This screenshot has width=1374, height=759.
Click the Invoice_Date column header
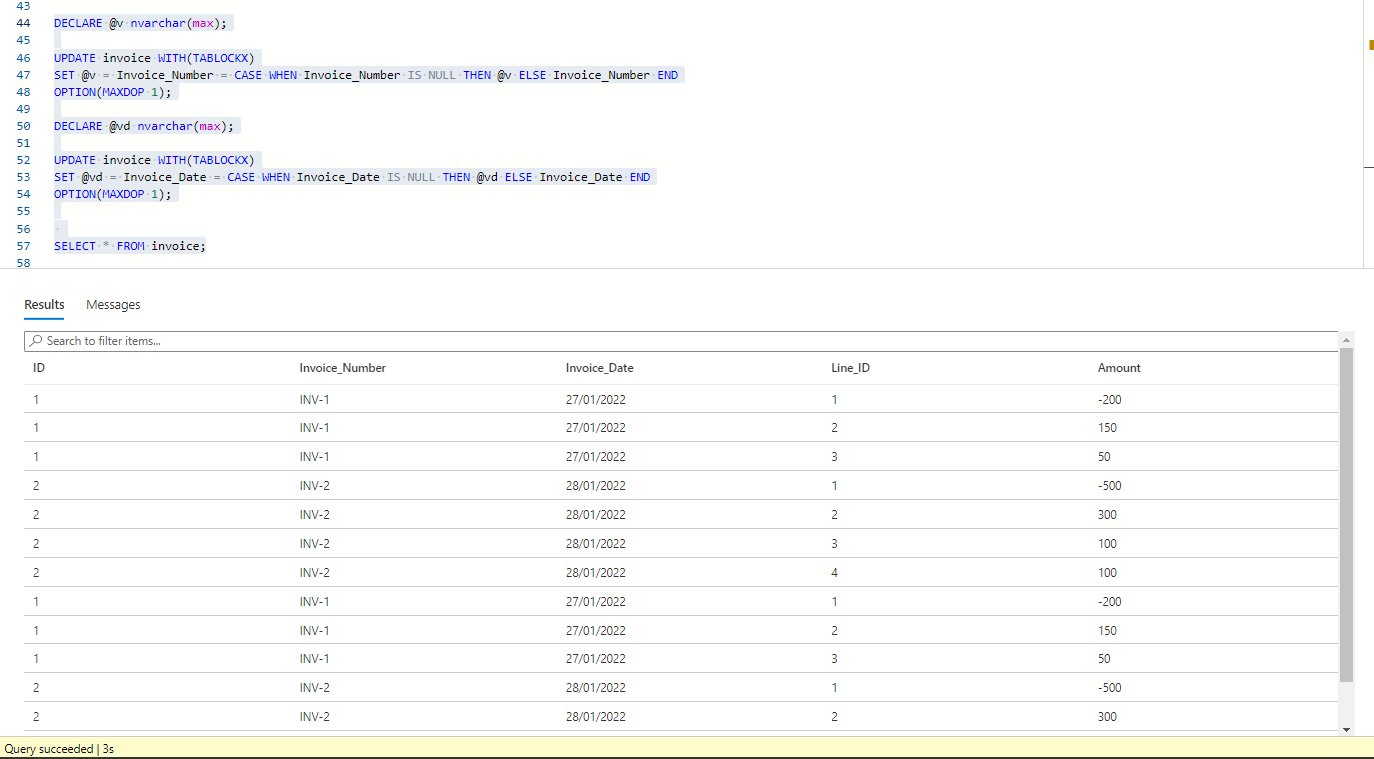600,368
